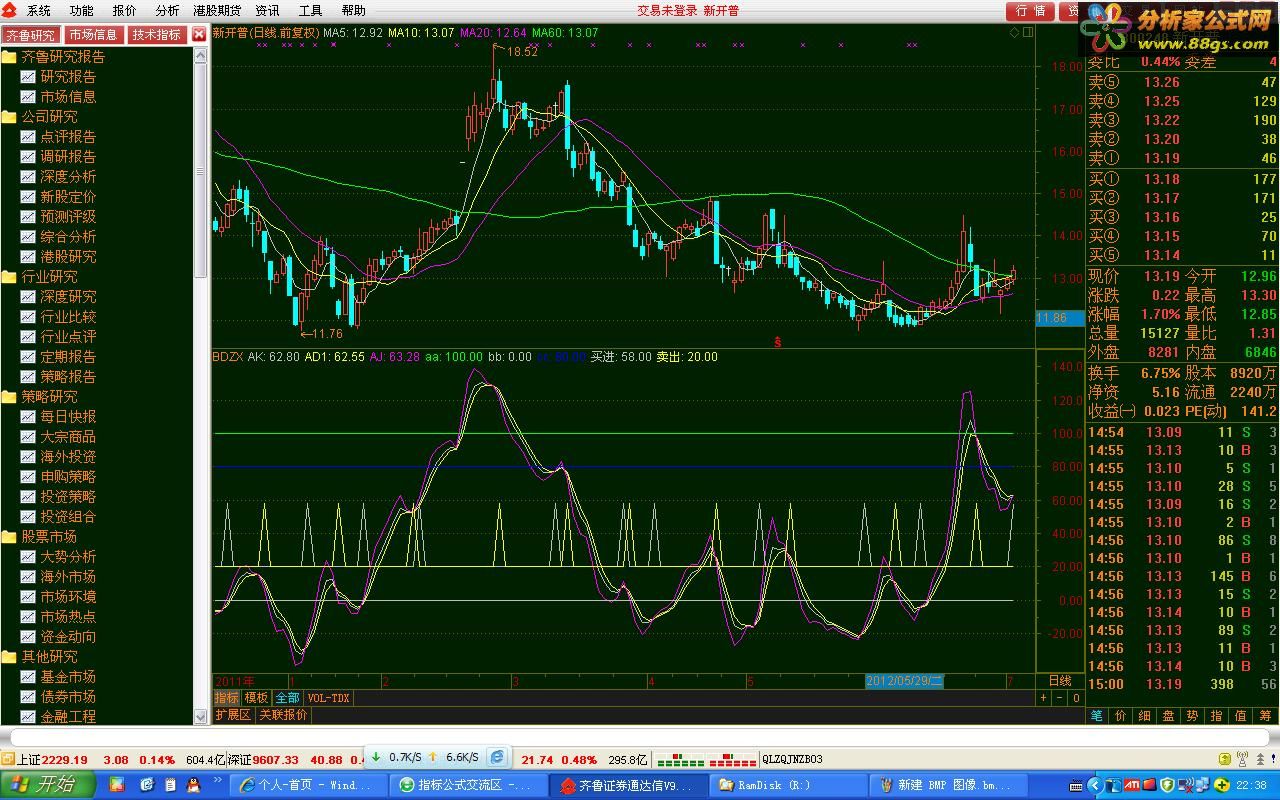The height and width of the screenshot is (800, 1280).
Task: Click the plus zoom button beside VOL-TDX bar
Action: coord(1044,698)
